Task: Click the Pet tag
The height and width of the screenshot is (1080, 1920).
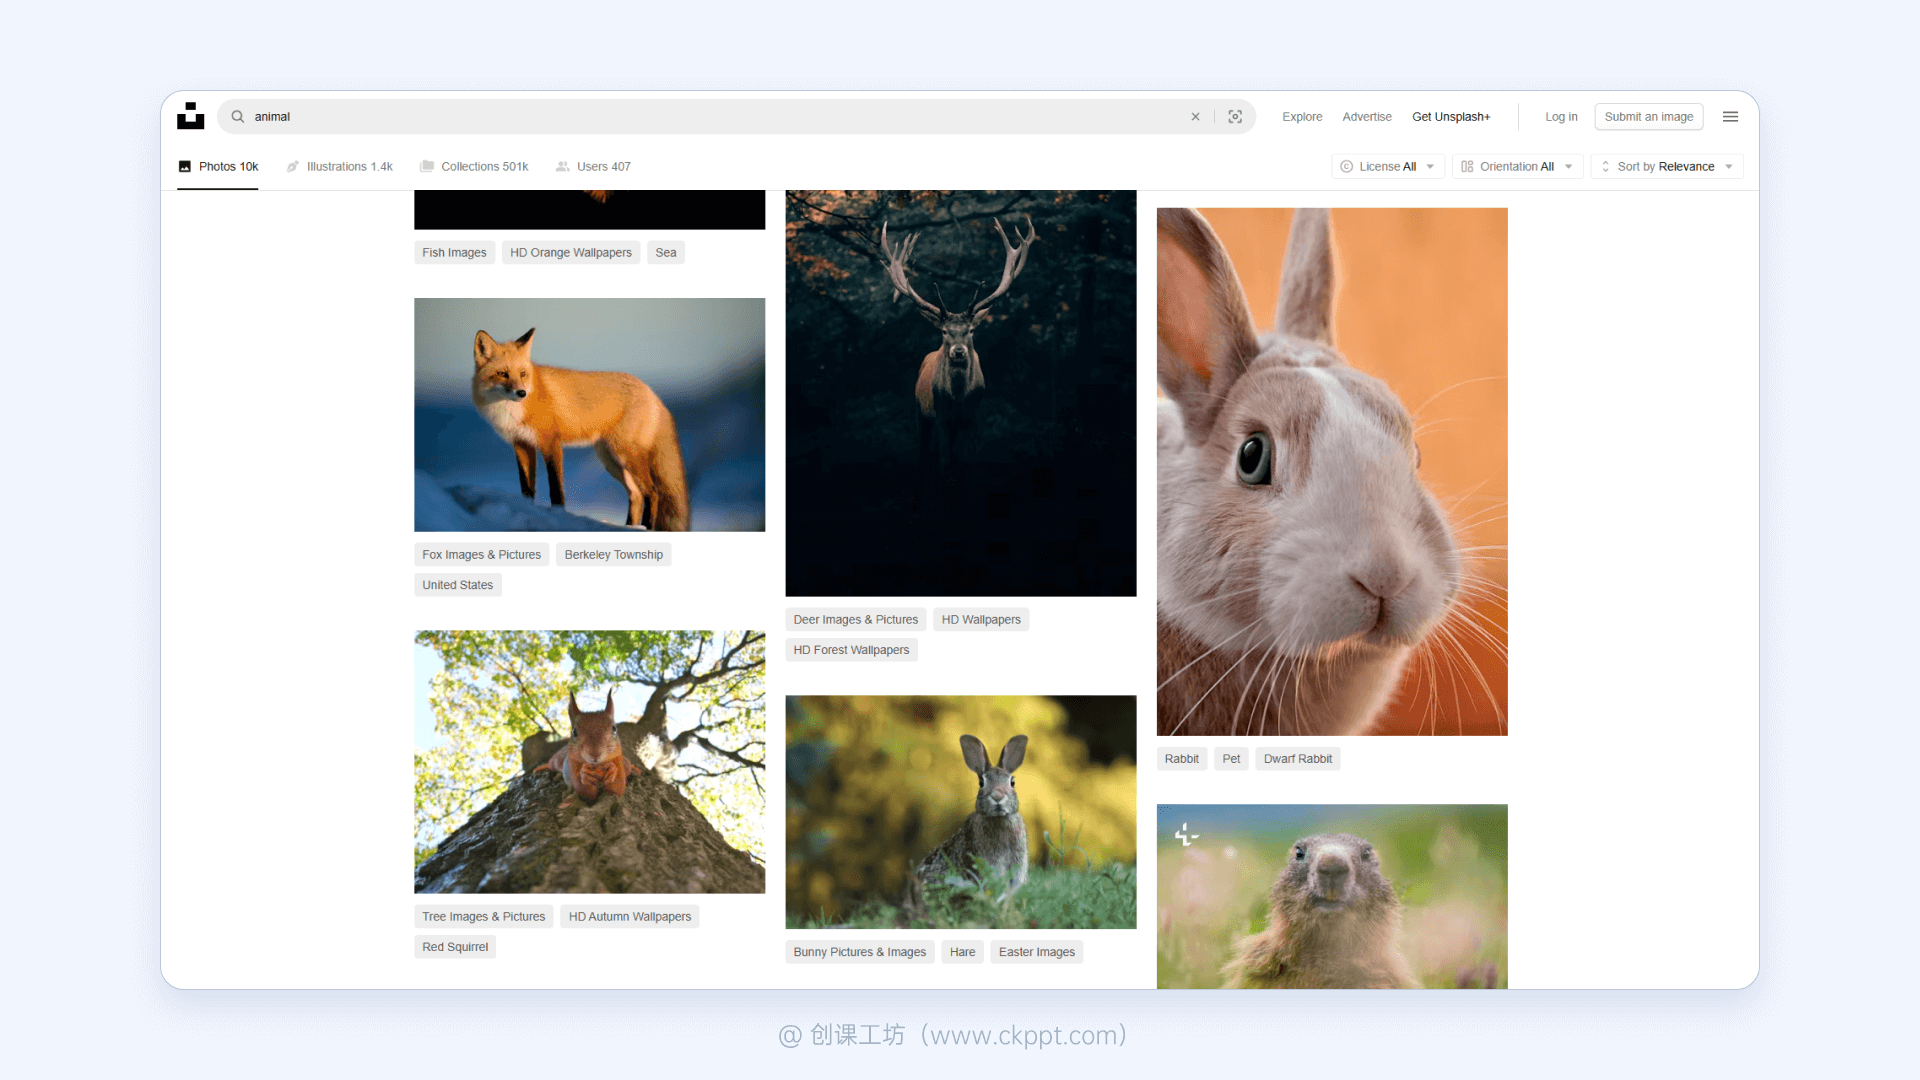Action: point(1231,759)
